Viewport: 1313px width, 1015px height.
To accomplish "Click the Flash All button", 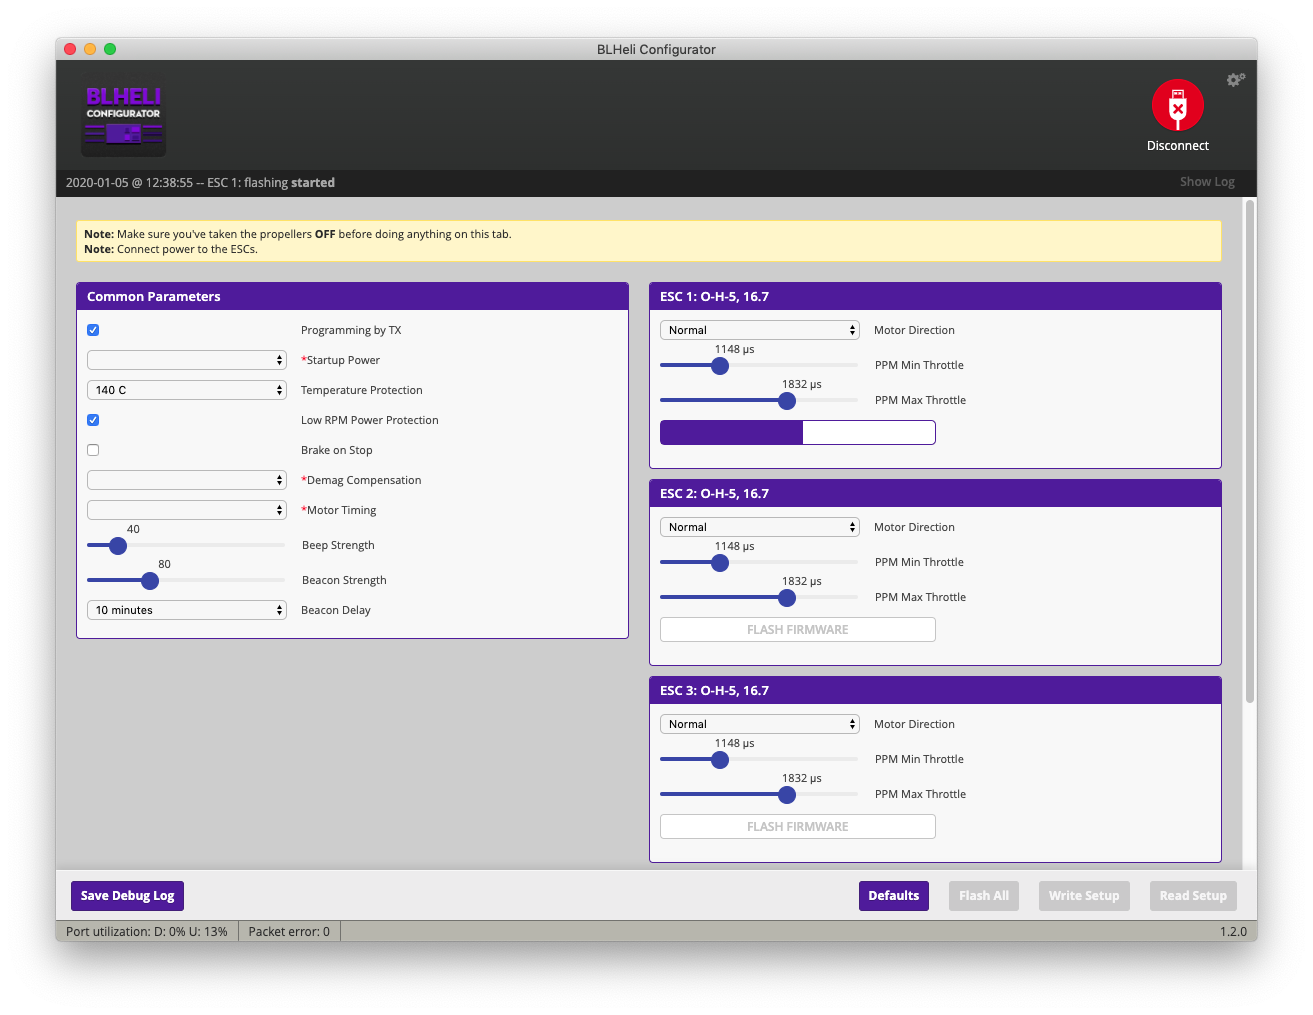I will [984, 896].
